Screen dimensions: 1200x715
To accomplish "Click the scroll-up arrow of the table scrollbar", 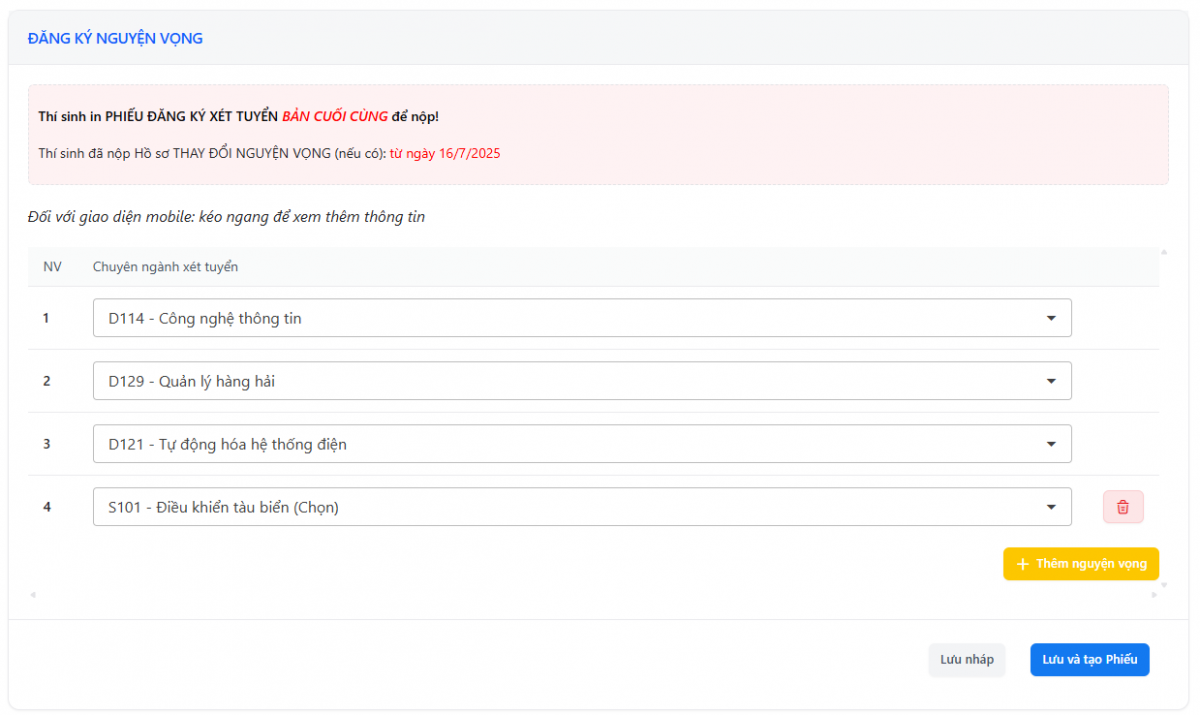I will [x=1164, y=252].
